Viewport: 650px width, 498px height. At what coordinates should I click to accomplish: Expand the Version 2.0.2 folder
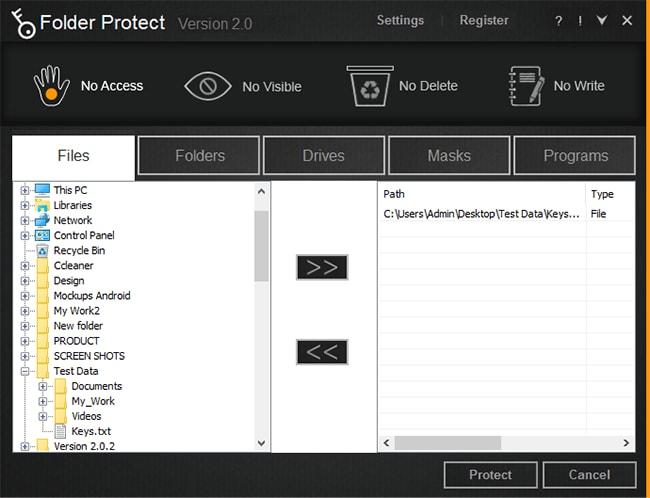[24, 447]
